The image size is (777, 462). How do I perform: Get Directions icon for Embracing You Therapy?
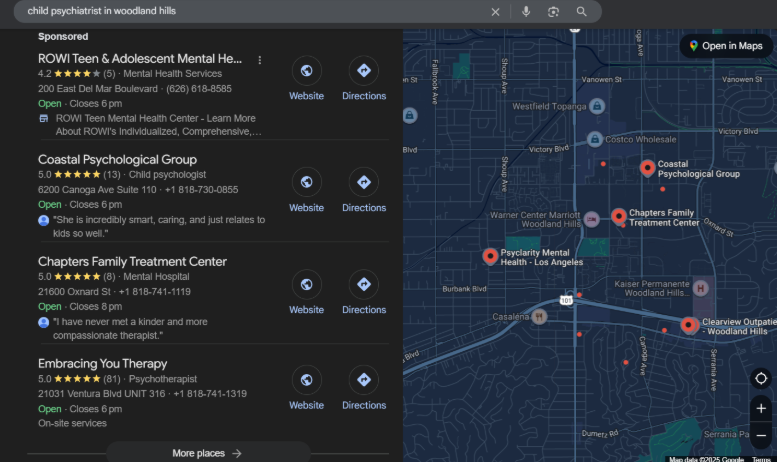(x=364, y=380)
